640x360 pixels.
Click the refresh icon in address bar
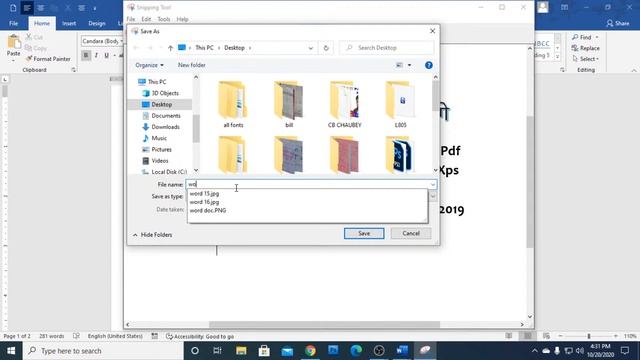(x=326, y=48)
